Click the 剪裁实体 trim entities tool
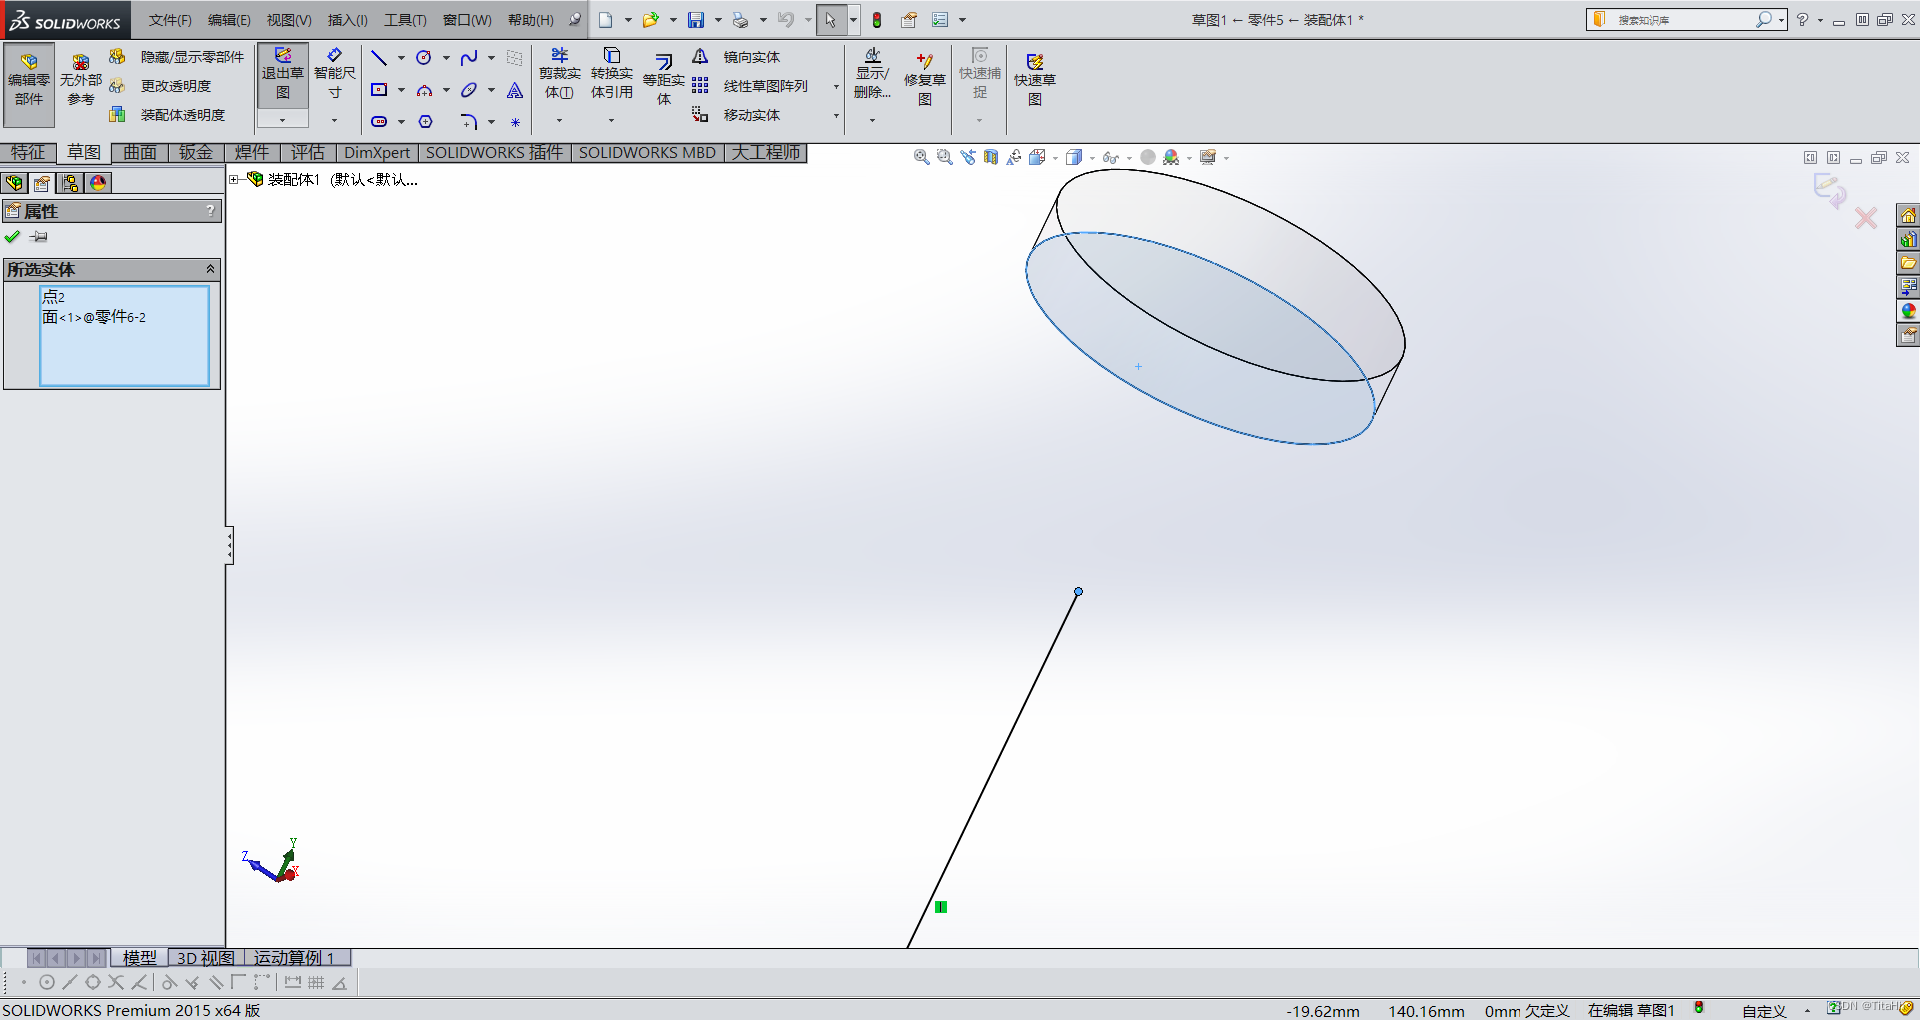The width and height of the screenshot is (1920, 1020). click(x=559, y=74)
